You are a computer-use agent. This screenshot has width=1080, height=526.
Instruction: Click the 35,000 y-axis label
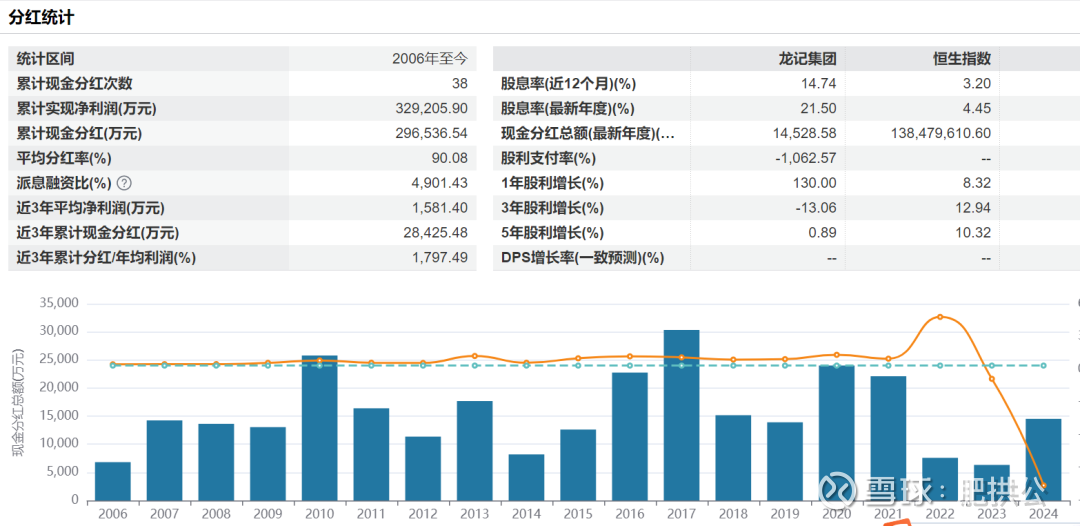tap(60, 304)
